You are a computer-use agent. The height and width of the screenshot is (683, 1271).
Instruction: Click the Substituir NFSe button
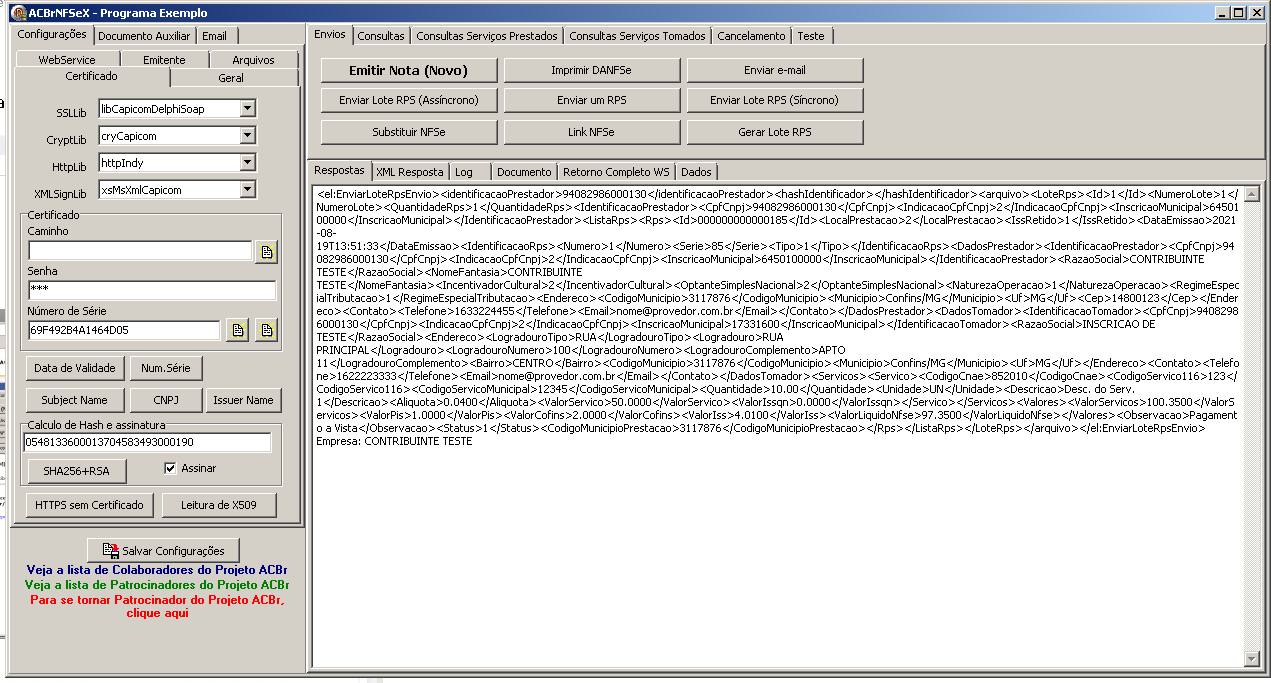point(408,132)
